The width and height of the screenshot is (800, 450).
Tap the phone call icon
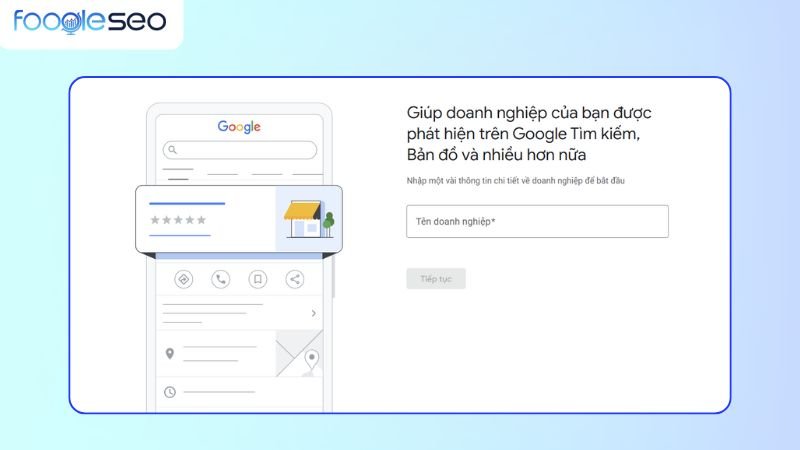(x=220, y=279)
